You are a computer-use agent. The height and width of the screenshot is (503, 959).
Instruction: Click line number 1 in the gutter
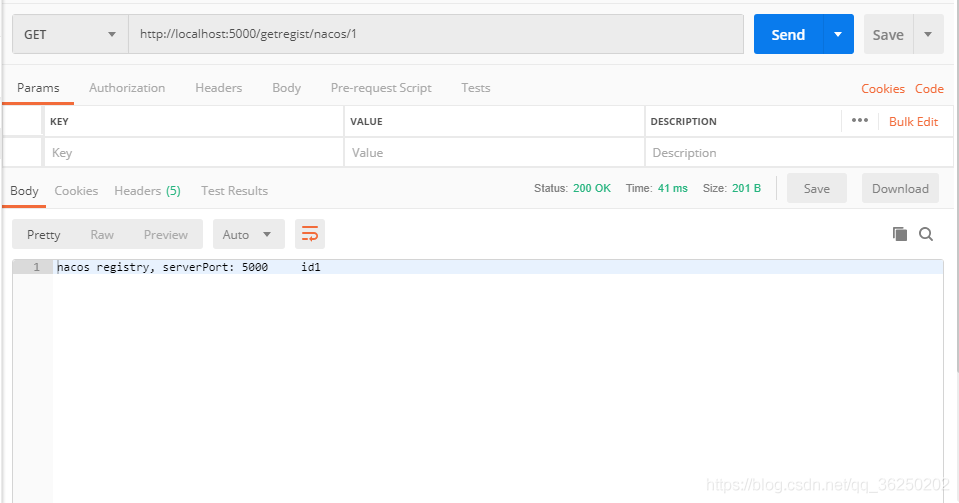point(36,267)
